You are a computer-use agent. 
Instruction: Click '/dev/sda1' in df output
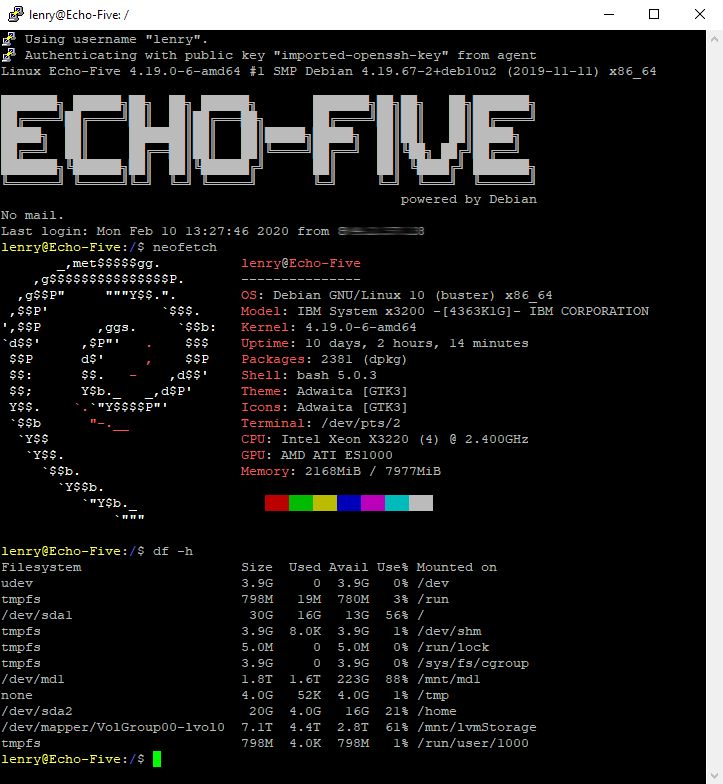pos(37,615)
